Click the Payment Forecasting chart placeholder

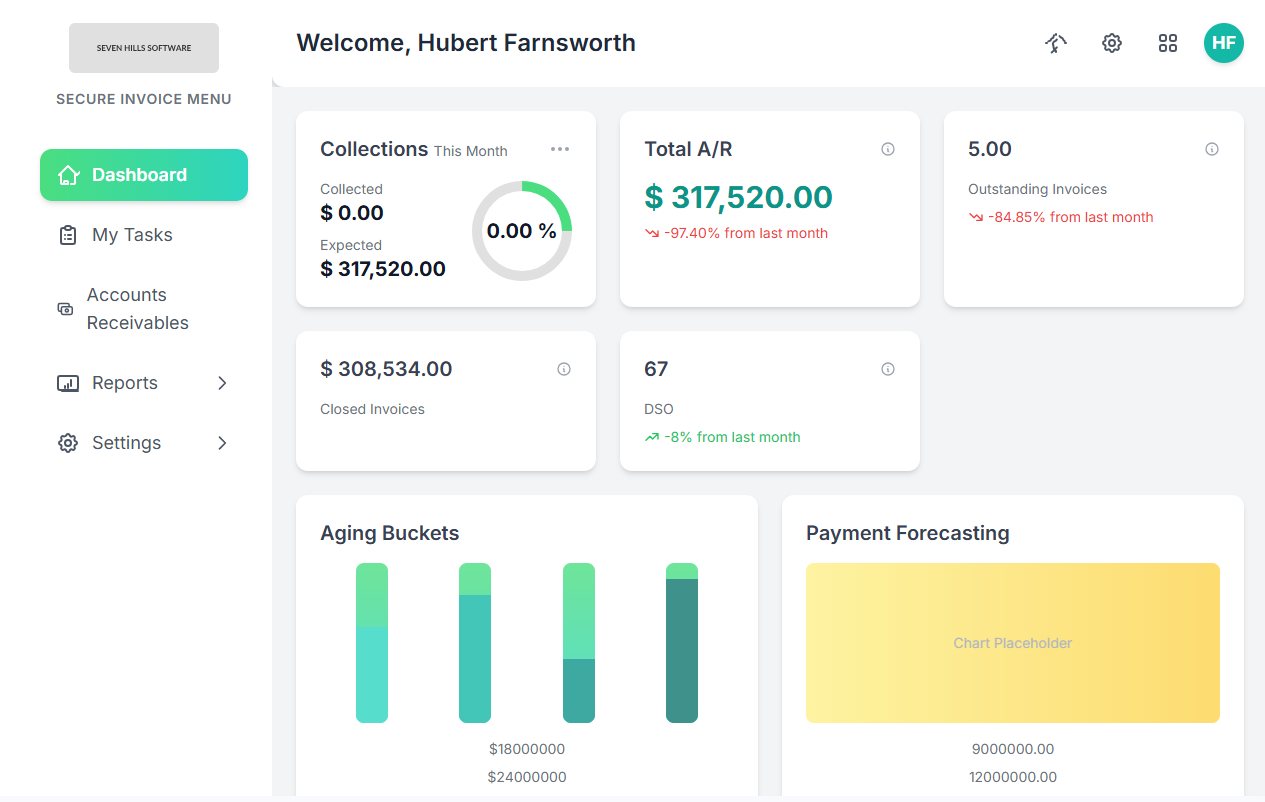tap(1013, 643)
